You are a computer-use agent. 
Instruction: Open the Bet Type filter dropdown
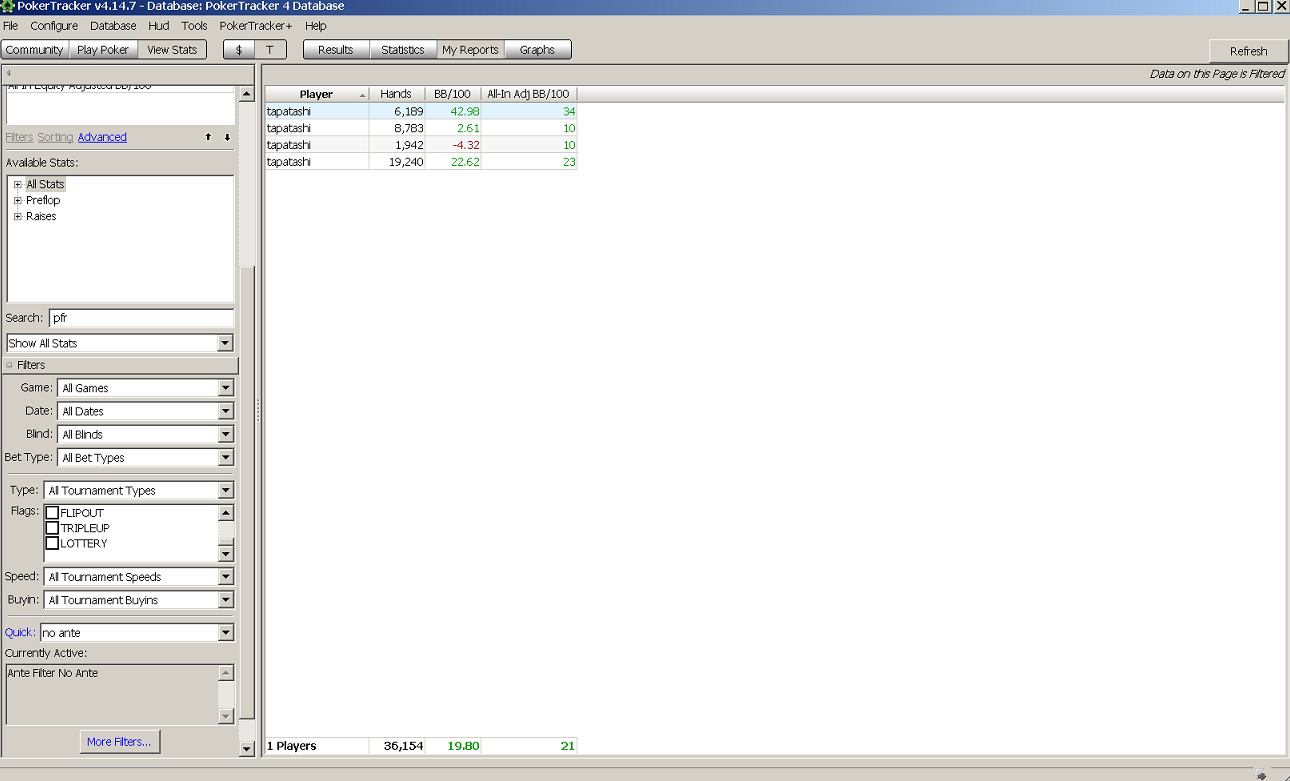point(225,457)
